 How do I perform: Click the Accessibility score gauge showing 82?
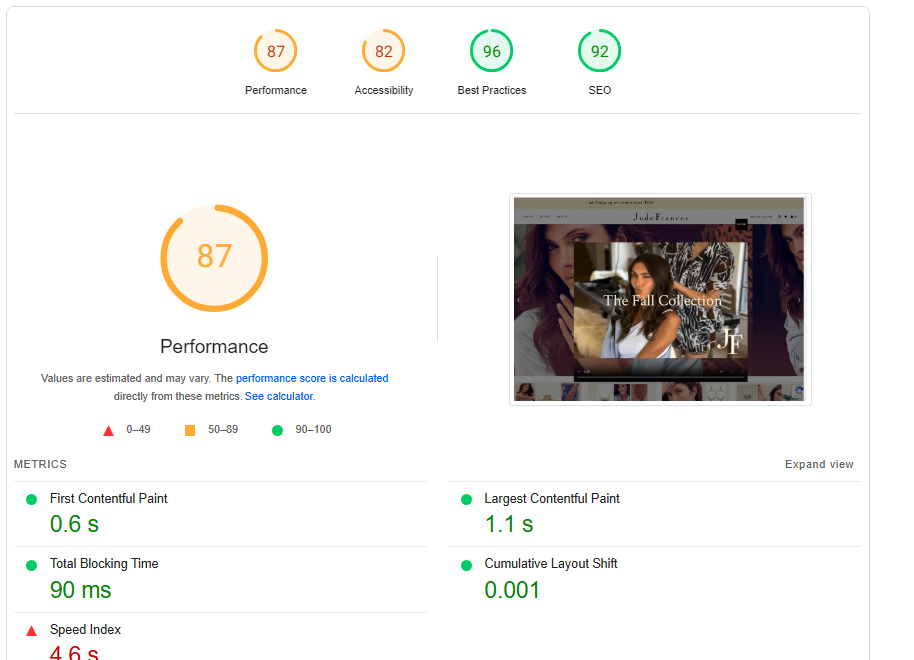click(x=384, y=51)
